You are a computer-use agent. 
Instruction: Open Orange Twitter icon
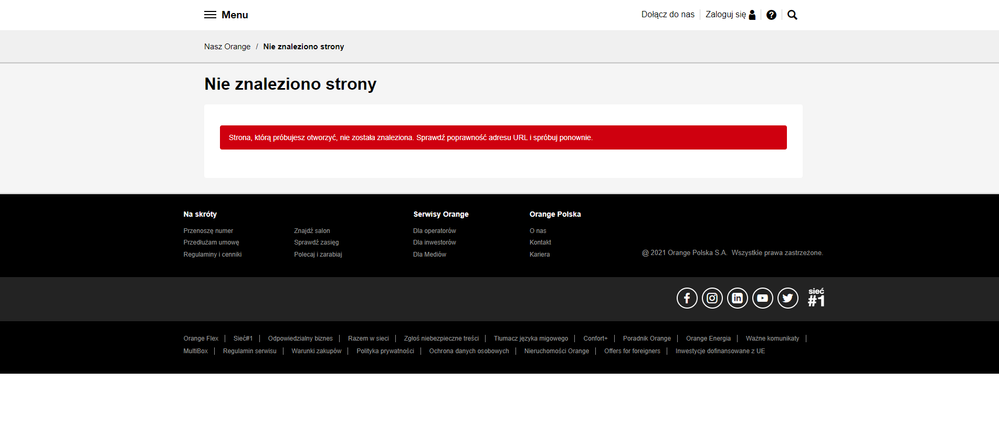click(x=788, y=298)
